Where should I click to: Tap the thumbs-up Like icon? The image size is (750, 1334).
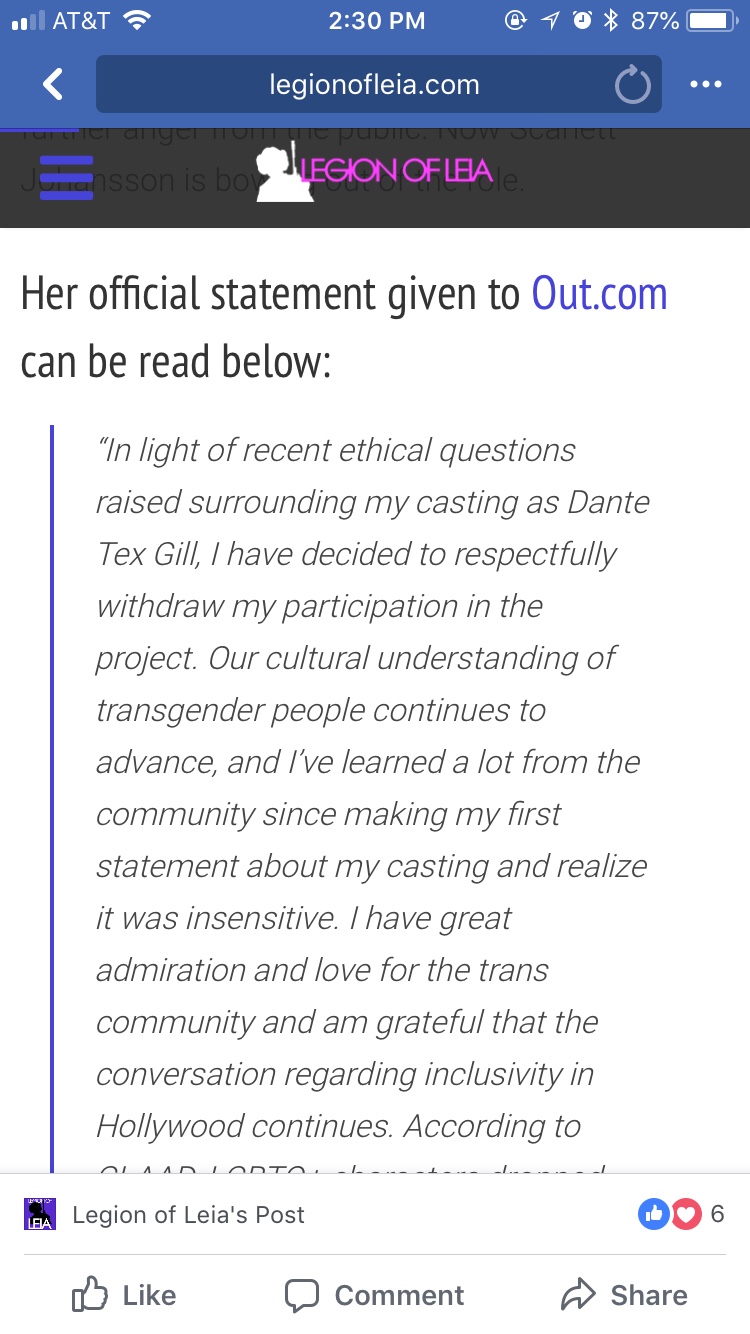point(90,1295)
